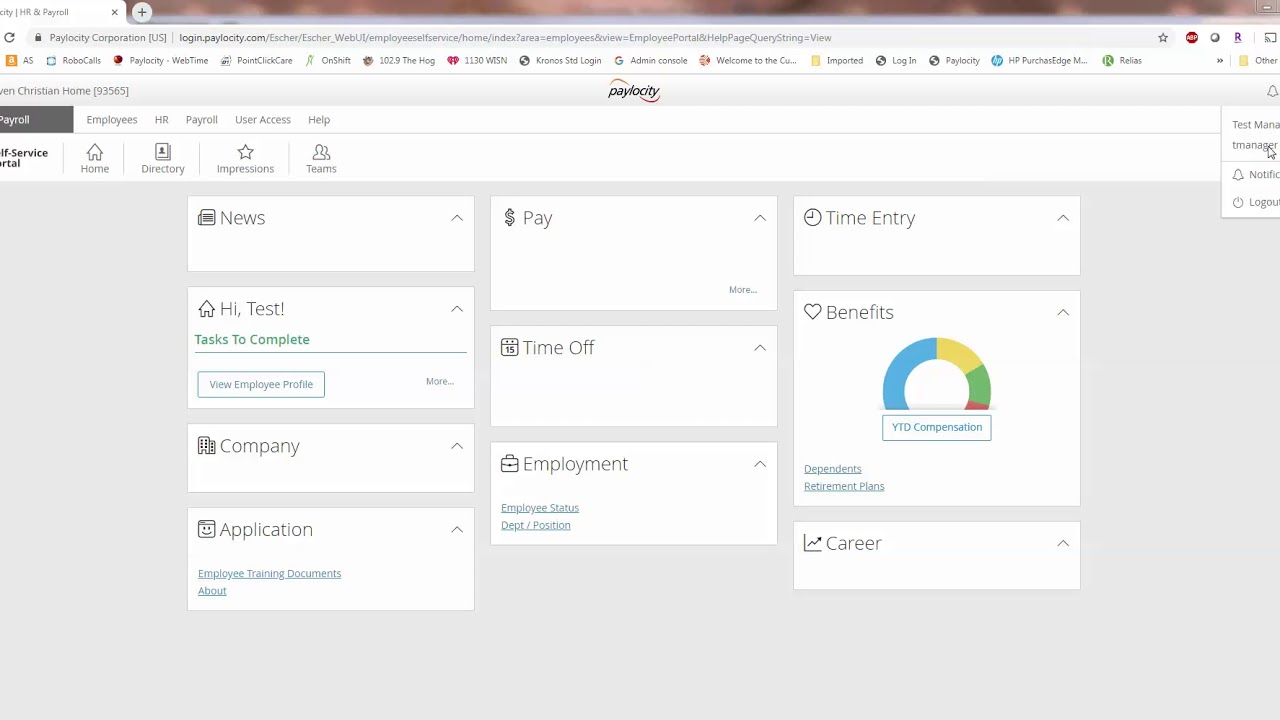The height and width of the screenshot is (720, 1280).
Task: Open the HR menu
Action: [161, 120]
